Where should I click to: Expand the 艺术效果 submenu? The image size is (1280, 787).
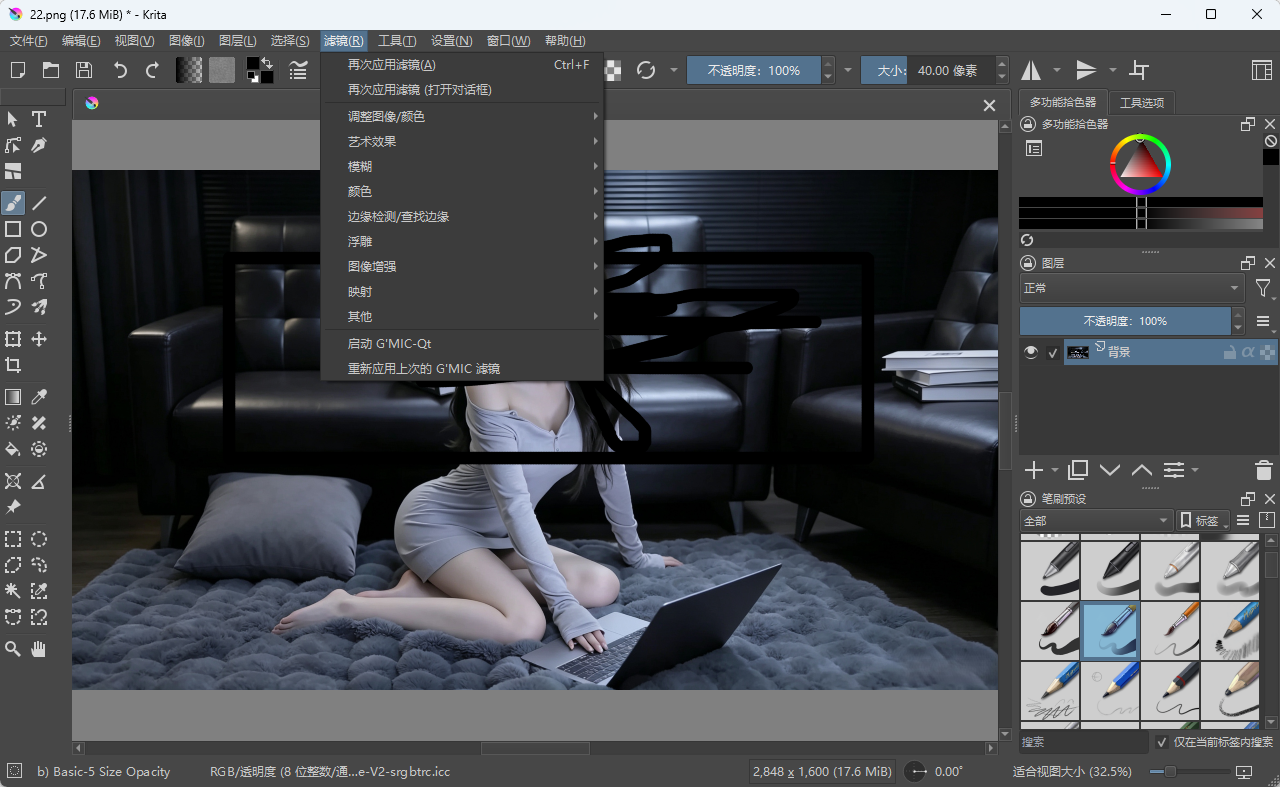pyautogui.click(x=462, y=141)
